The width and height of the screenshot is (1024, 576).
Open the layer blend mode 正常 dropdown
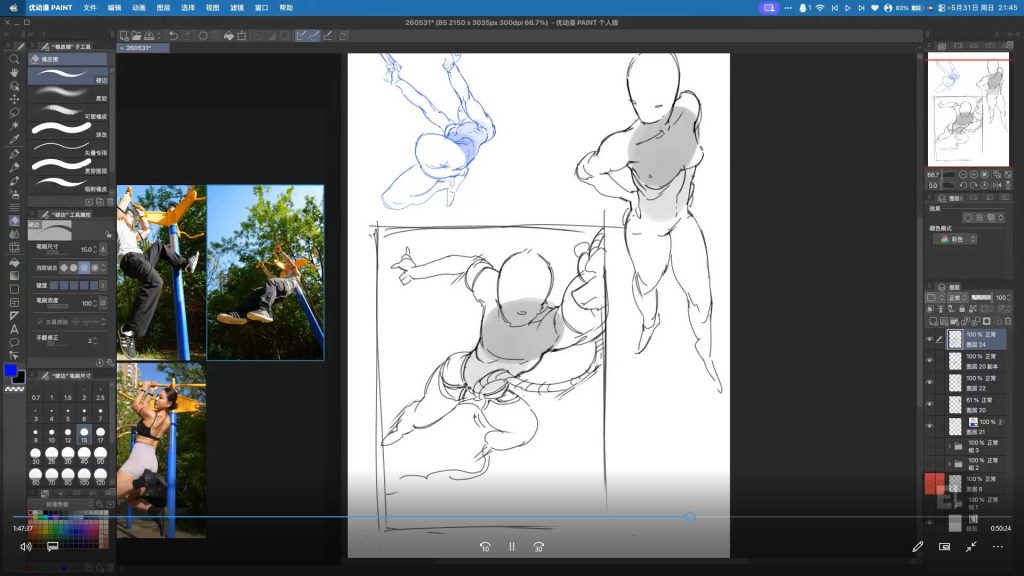click(x=959, y=297)
